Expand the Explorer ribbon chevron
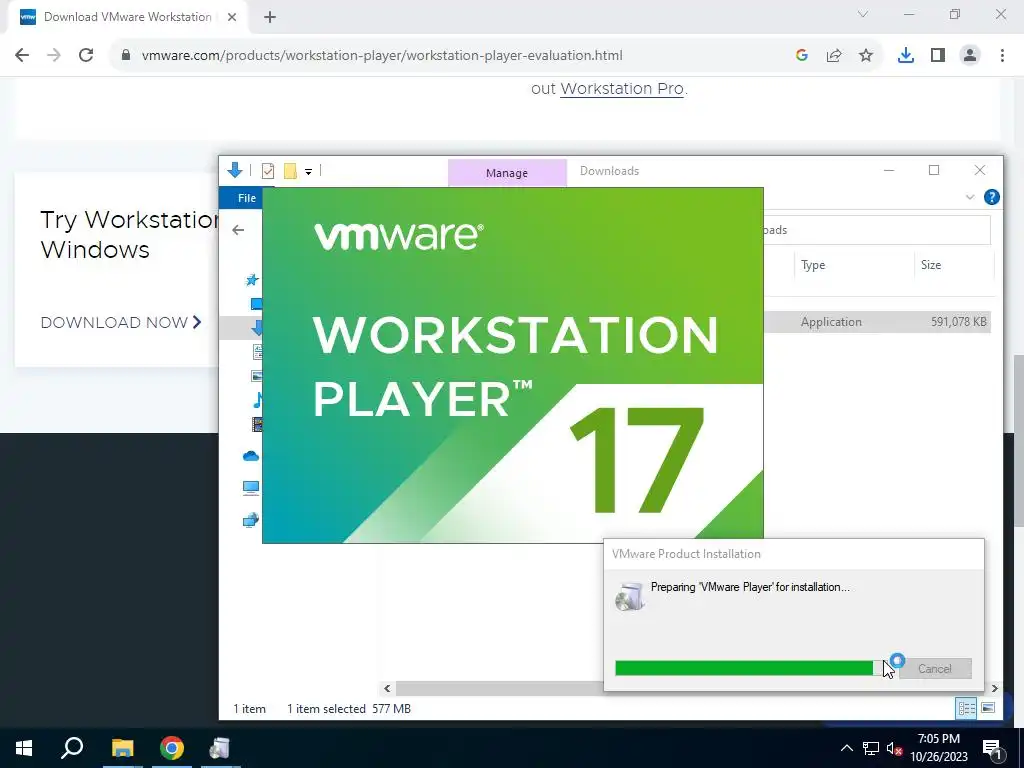1024x768 pixels. pyautogui.click(x=970, y=197)
